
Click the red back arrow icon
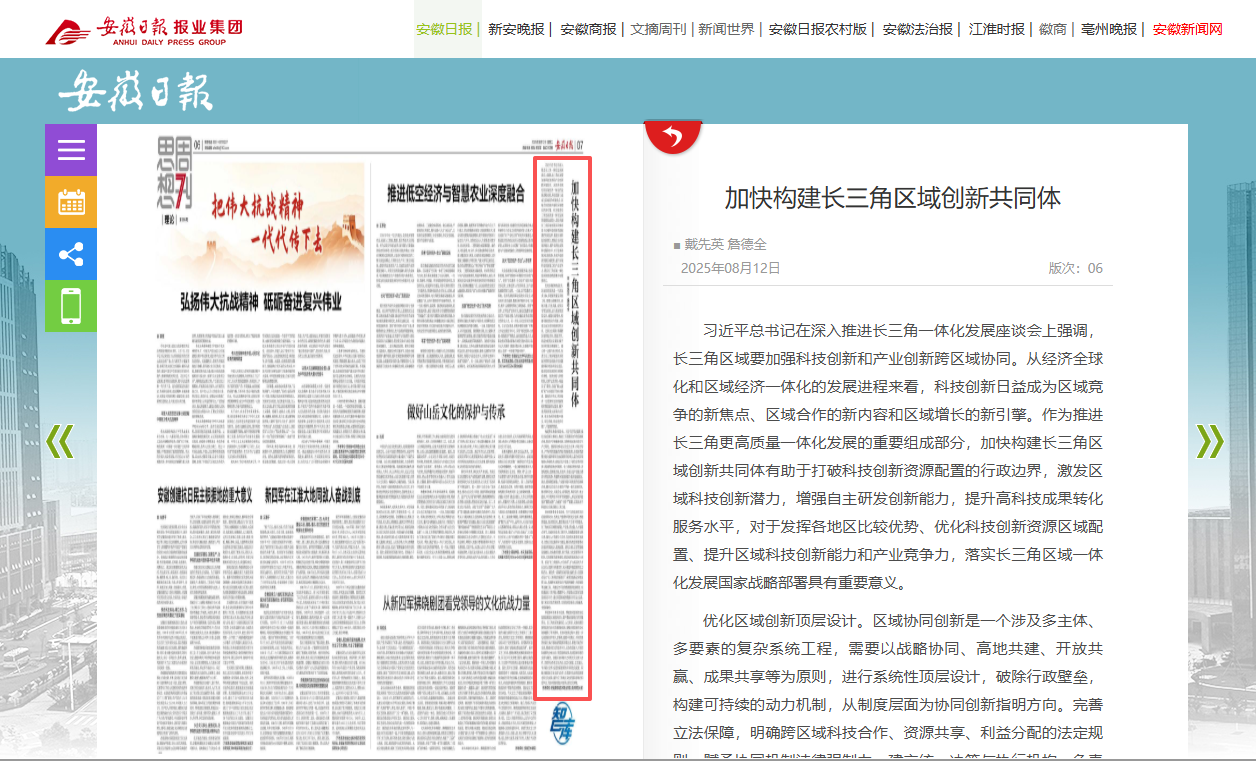672,136
